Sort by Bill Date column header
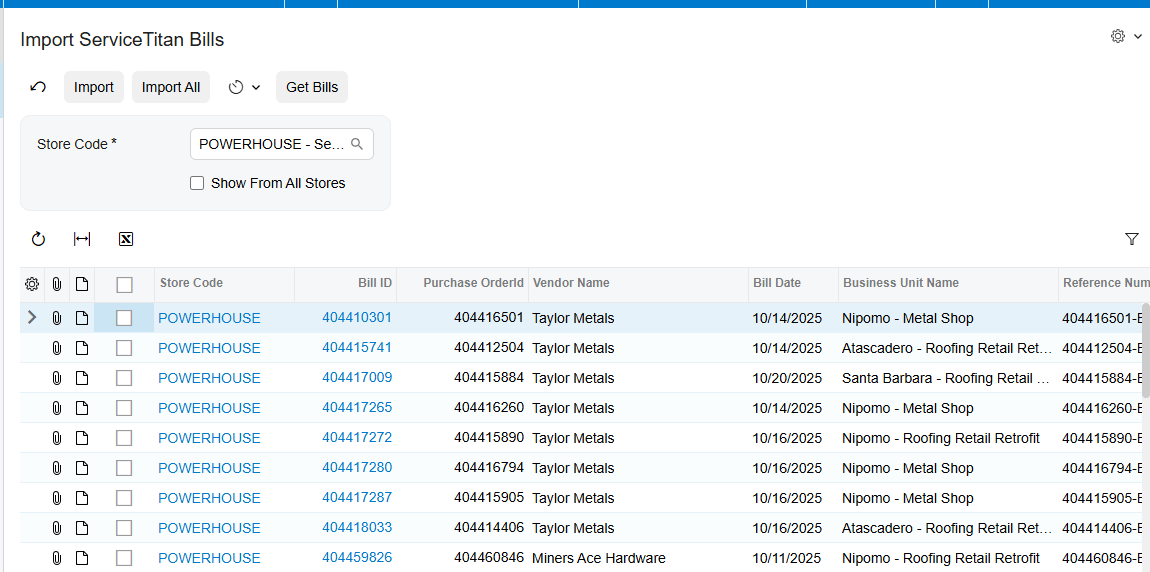This screenshot has height=572, width=1150. click(794, 283)
